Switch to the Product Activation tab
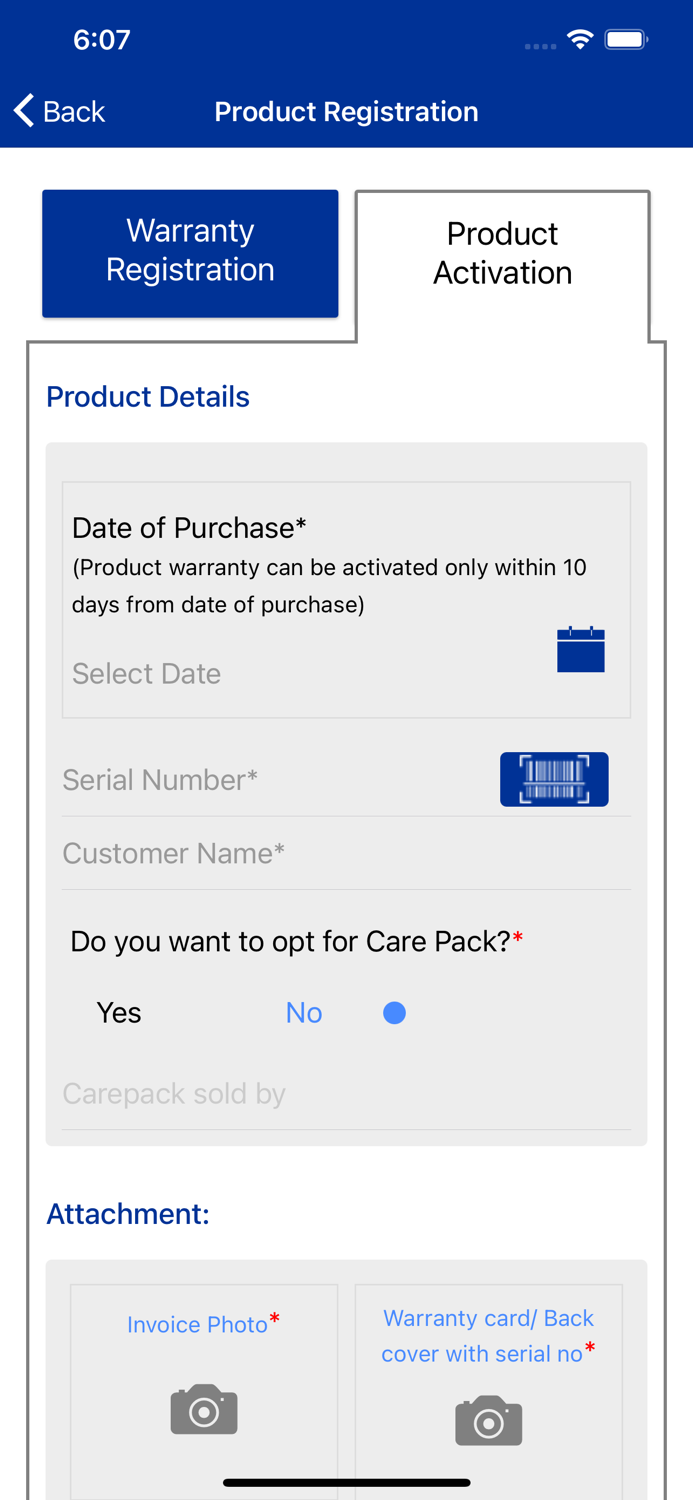 pyautogui.click(x=502, y=253)
